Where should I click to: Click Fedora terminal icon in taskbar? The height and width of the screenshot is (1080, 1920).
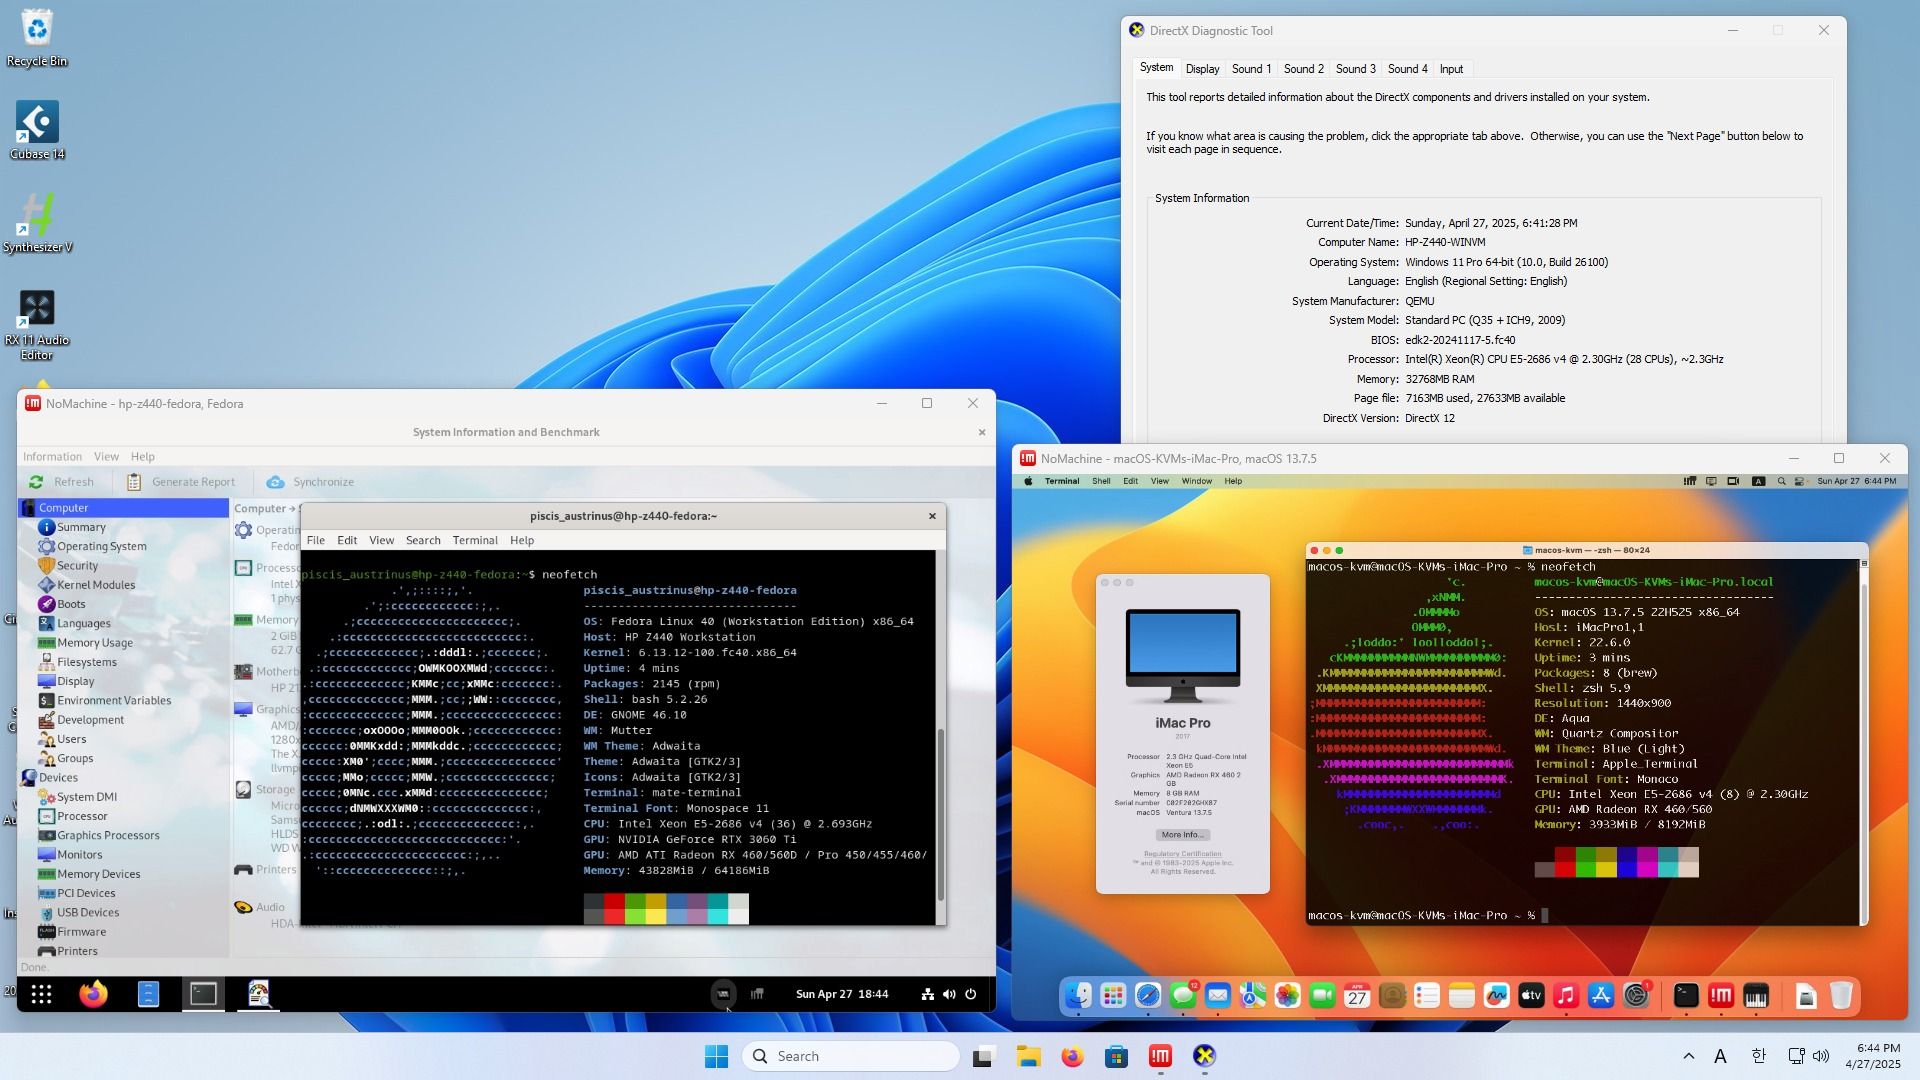click(x=204, y=994)
